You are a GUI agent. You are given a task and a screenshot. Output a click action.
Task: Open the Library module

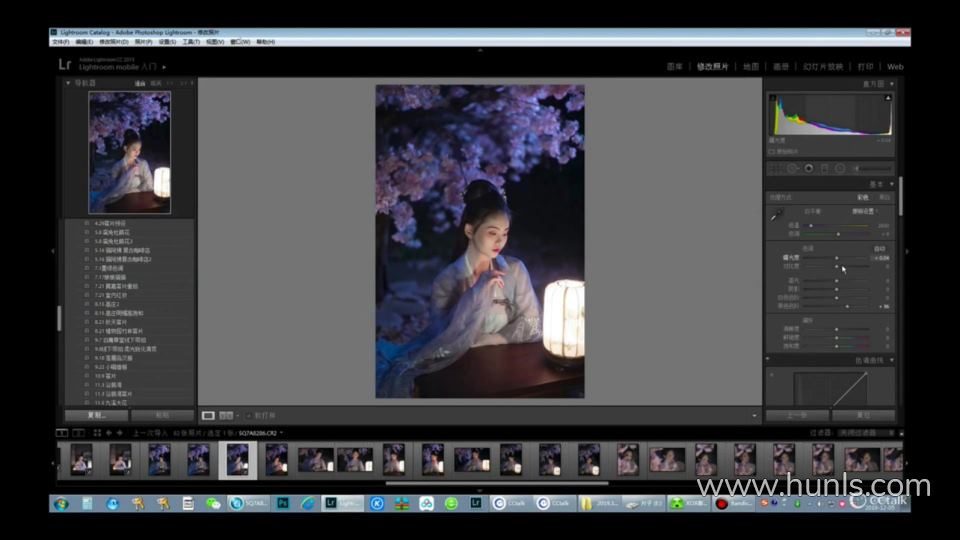pos(674,67)
